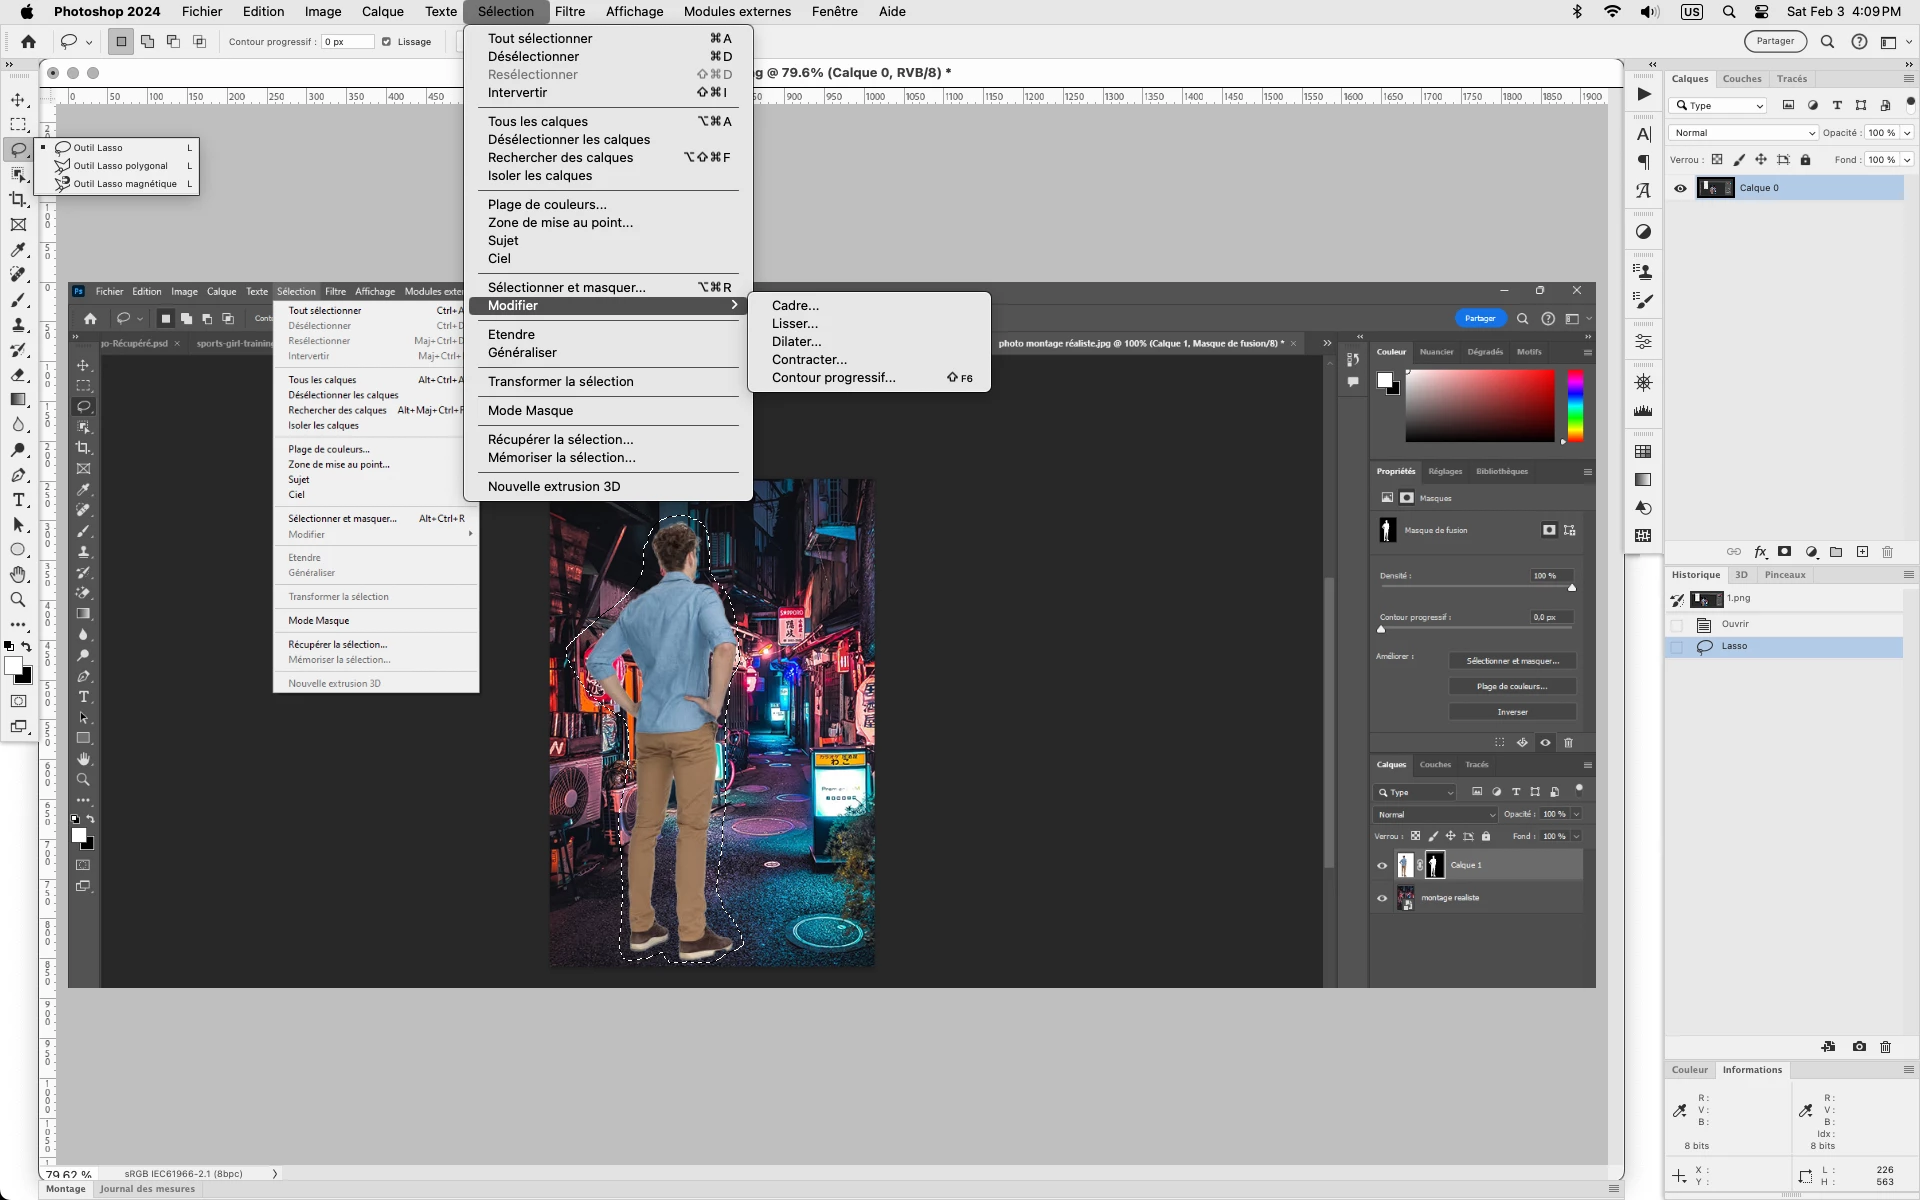Open the layer filter Type dropdown

pyautogui.click(x=1720, y=106)
